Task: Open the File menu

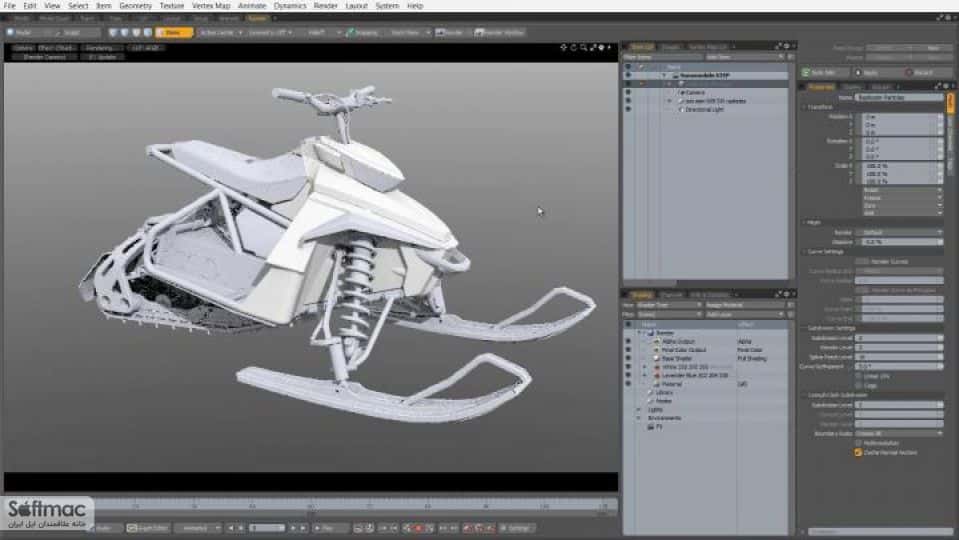Action: tap(9, 6)
